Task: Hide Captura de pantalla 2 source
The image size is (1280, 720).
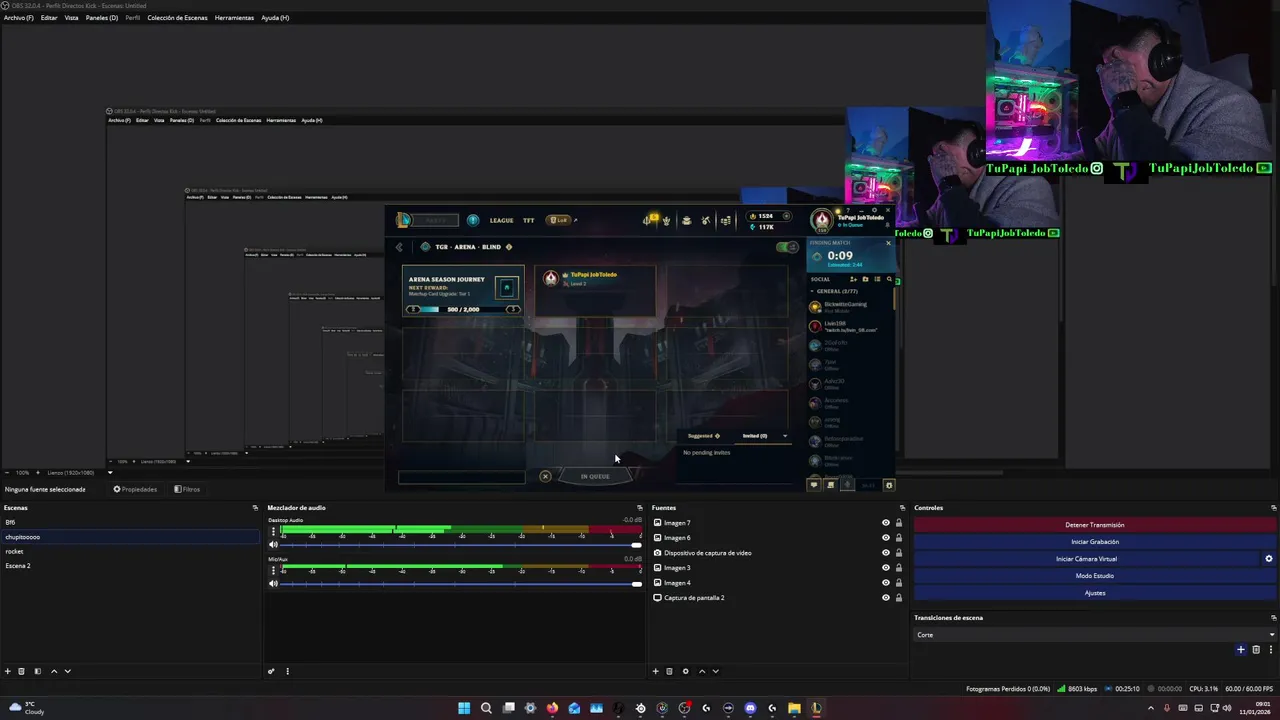Action: pos(885,598)
